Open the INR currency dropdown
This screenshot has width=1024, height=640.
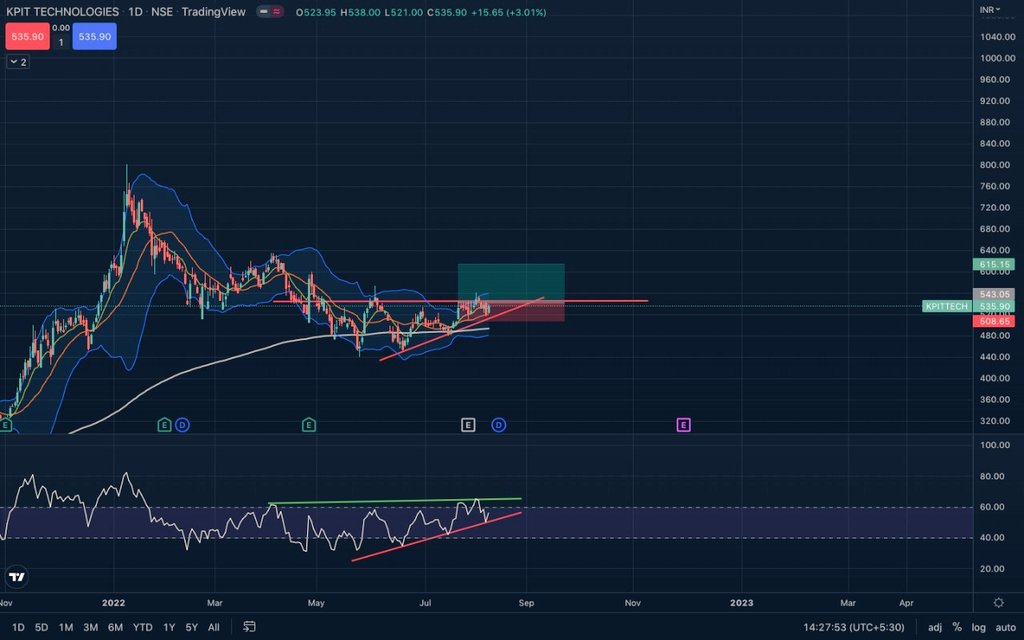pyautogui.click(x=989, y=10)
